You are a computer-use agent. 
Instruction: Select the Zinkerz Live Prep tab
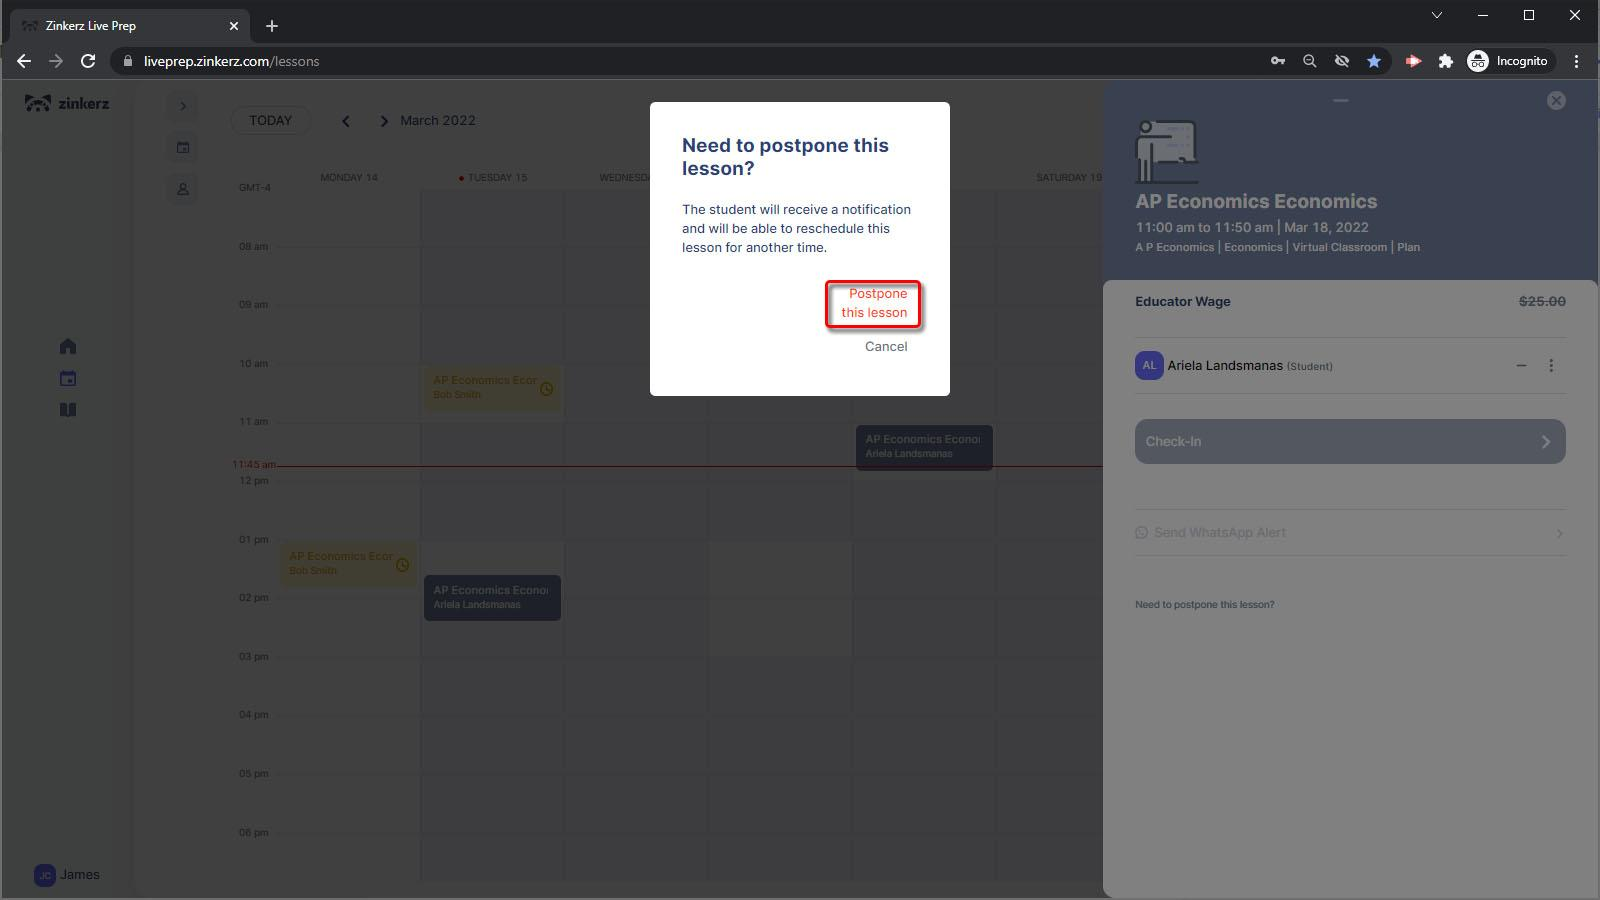click(x=130, y=26)
